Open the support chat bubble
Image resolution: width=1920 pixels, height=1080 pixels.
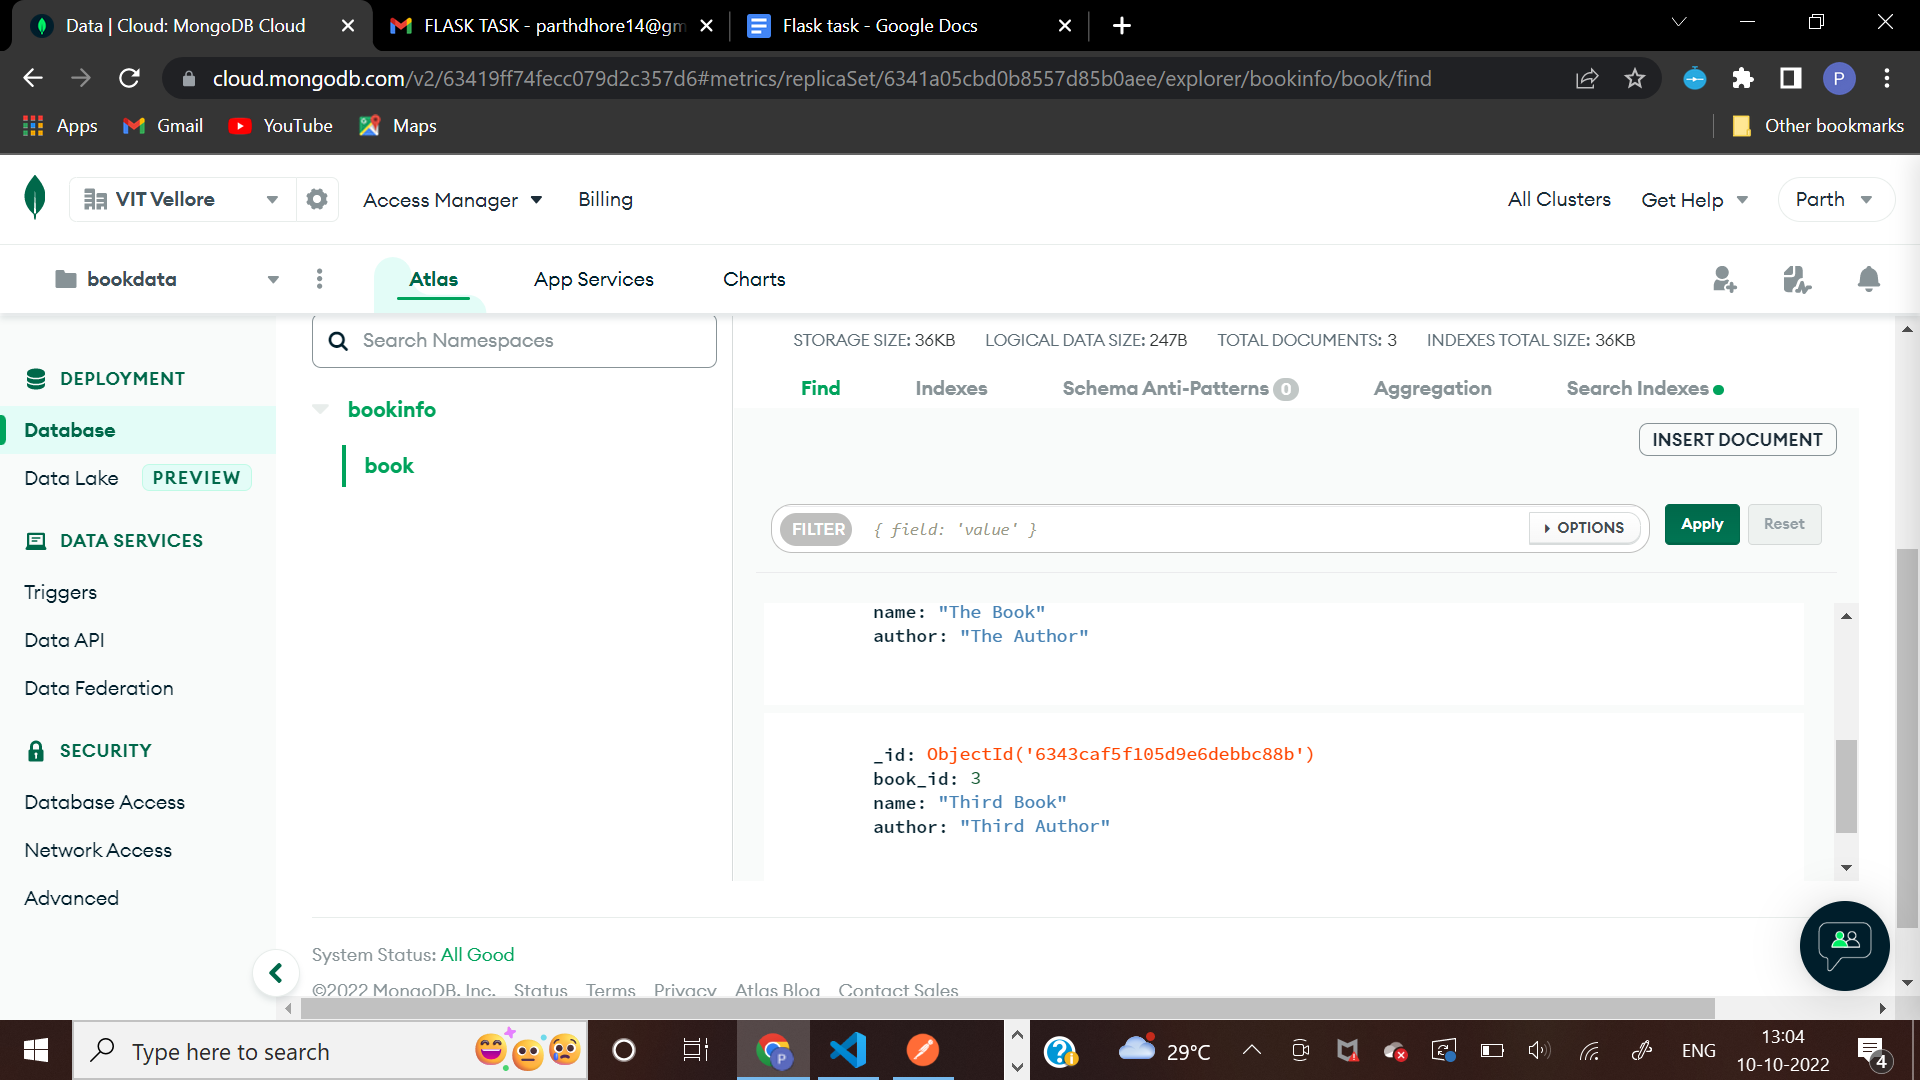[1843, 946]
